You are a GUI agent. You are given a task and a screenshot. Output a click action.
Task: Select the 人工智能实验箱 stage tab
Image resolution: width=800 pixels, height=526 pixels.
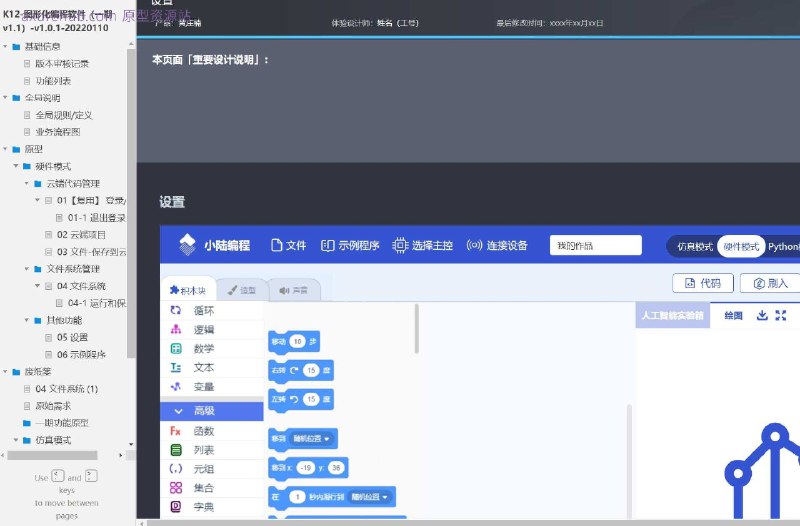coord(672,315)
